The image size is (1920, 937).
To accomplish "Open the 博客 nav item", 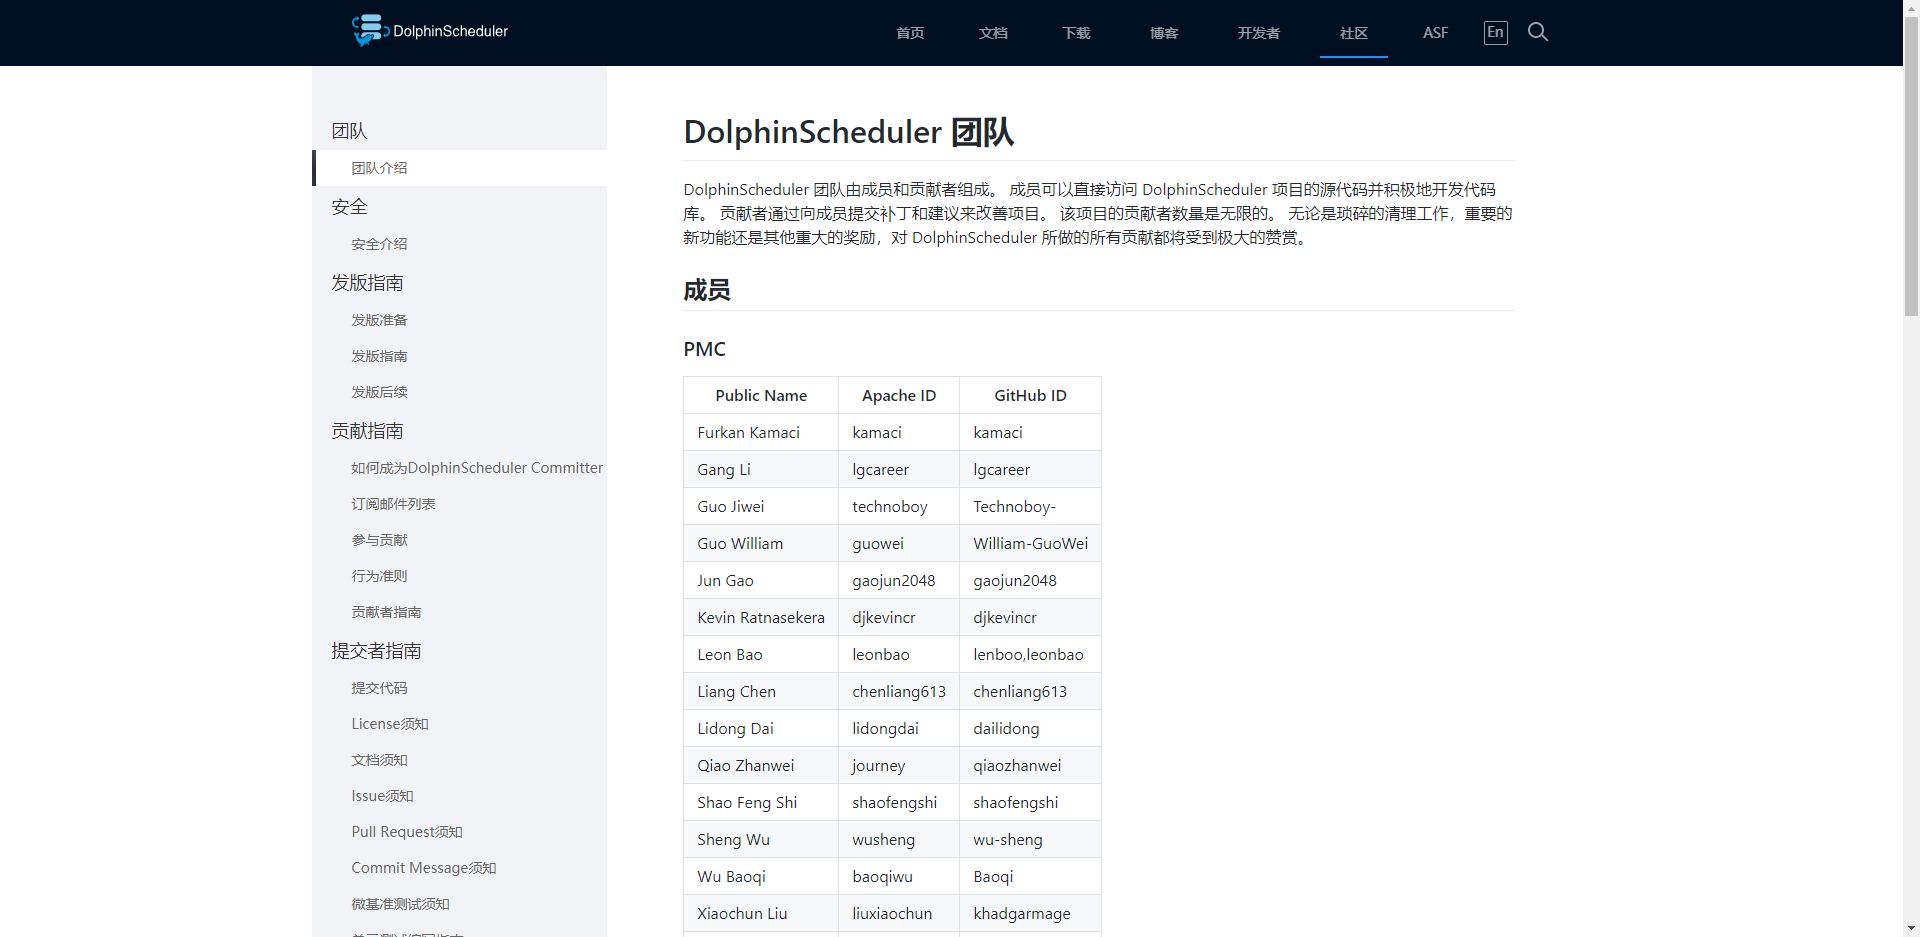I will tap(1164, 33).
